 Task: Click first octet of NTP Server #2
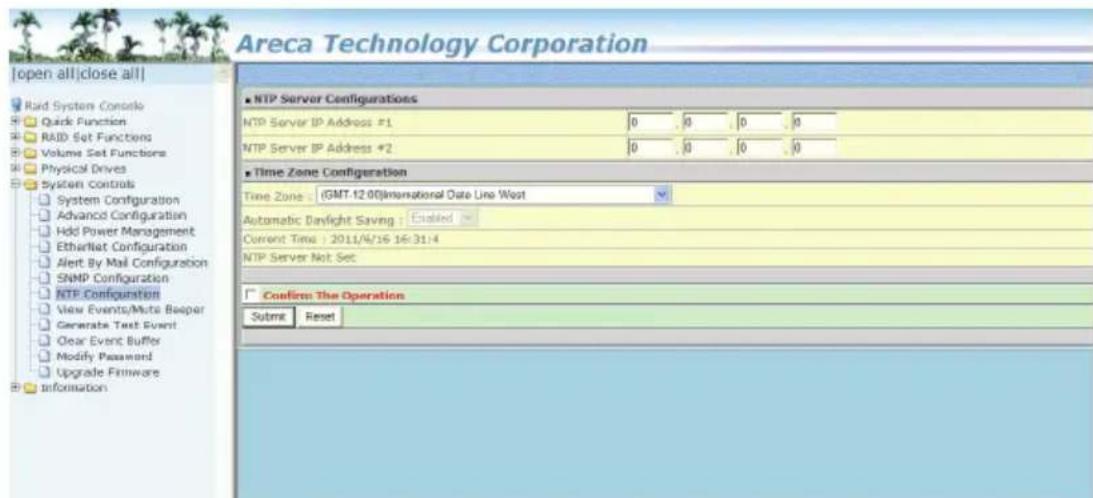pos(650,147)
